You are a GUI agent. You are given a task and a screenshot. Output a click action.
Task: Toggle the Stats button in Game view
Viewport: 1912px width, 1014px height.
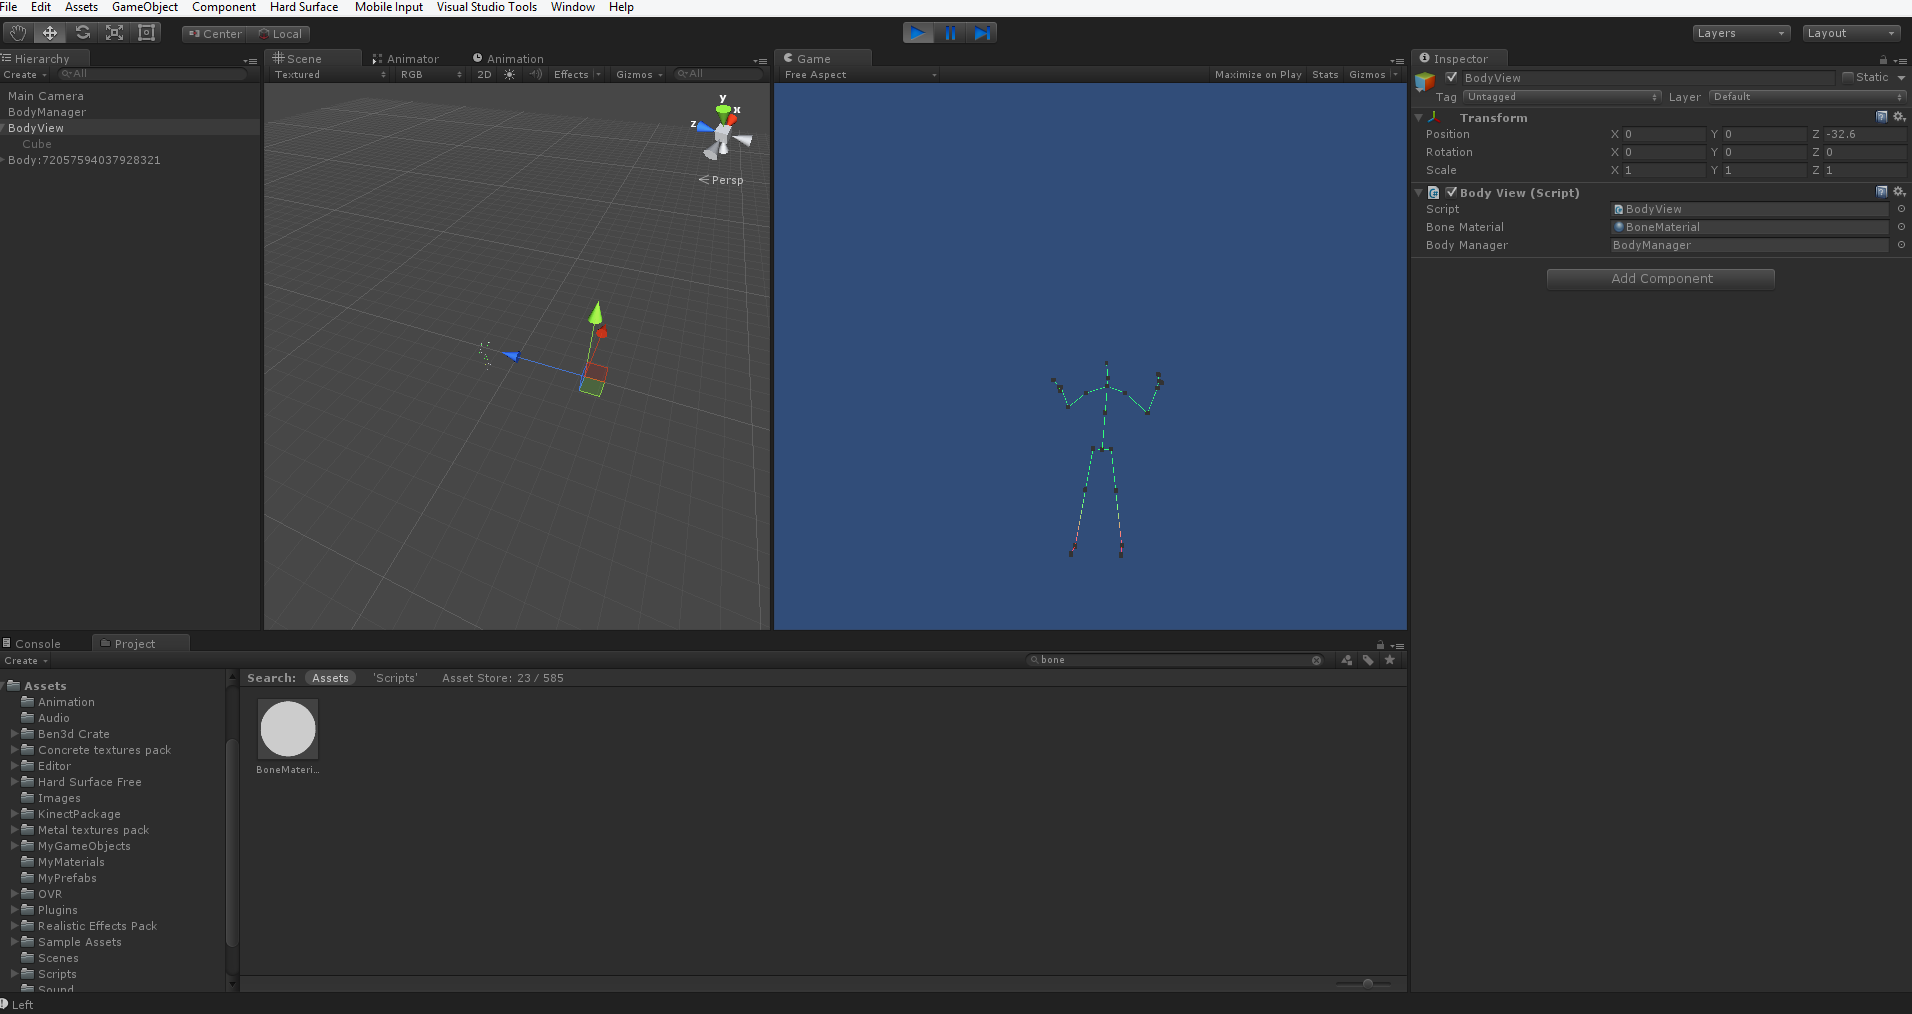click(1325, 74)
